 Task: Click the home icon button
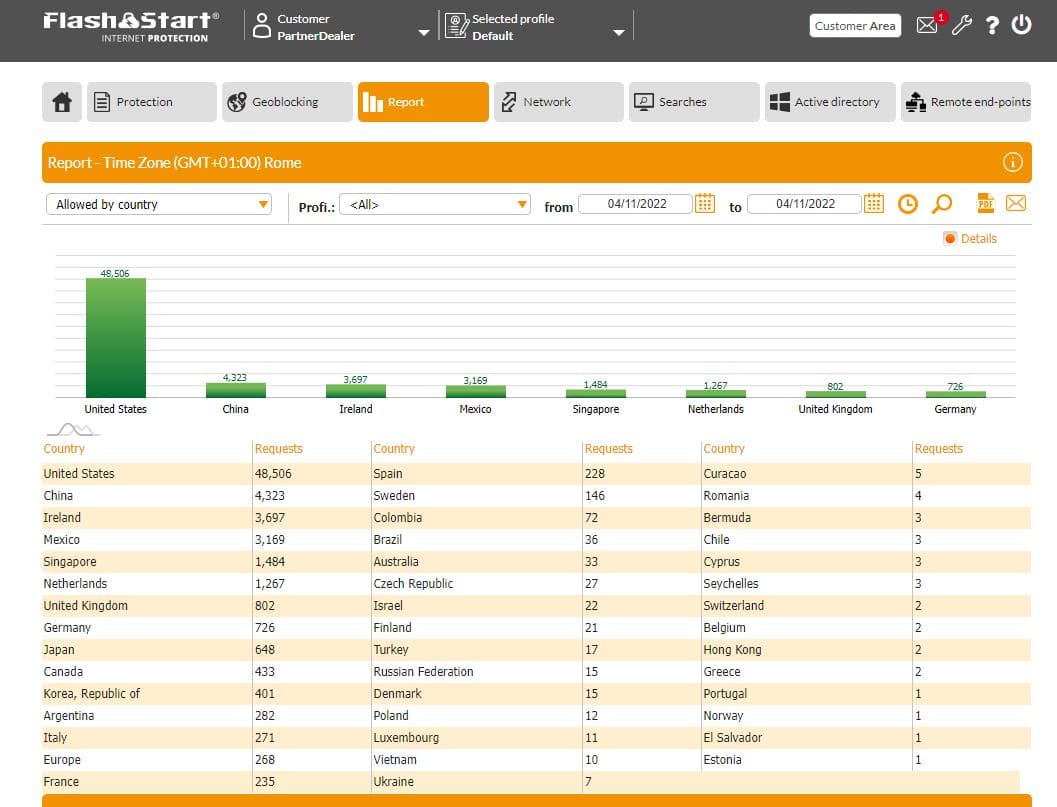point(62,102)
